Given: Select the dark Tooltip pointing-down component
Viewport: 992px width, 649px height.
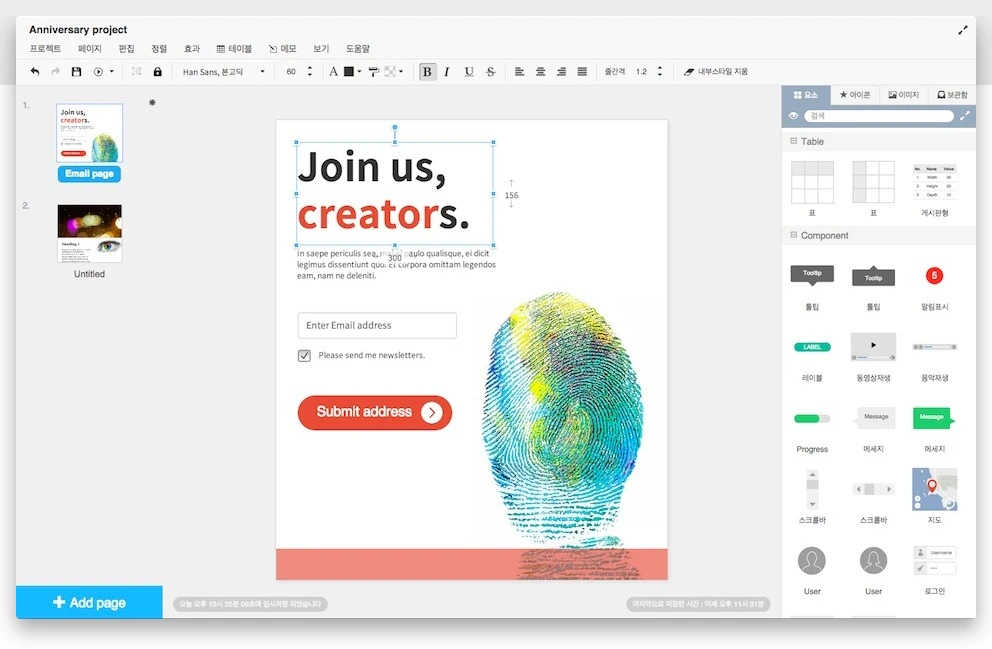Looking at the screenshot, I should click(812, 275).
